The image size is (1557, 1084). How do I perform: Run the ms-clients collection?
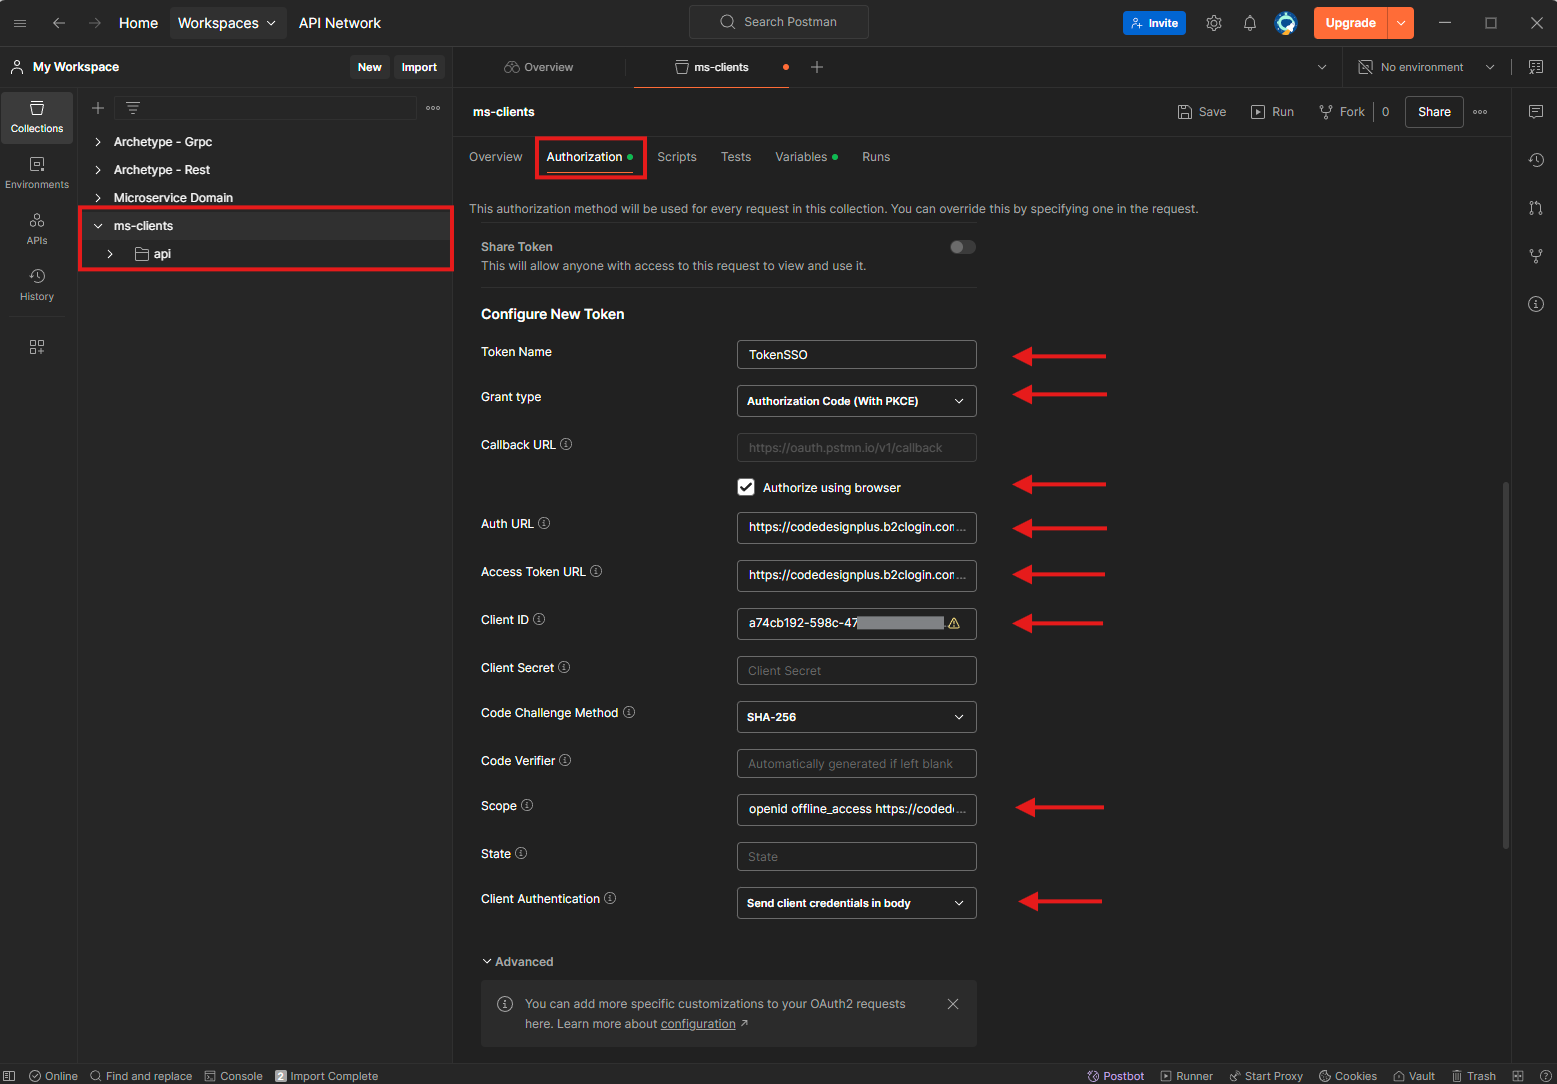click(x=1273, y=112)
